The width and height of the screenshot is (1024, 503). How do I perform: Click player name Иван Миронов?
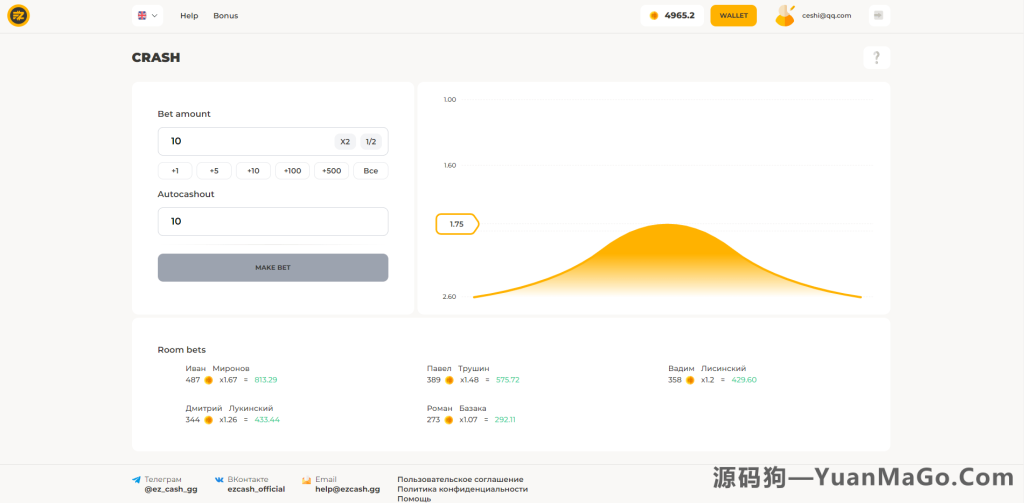217,368
